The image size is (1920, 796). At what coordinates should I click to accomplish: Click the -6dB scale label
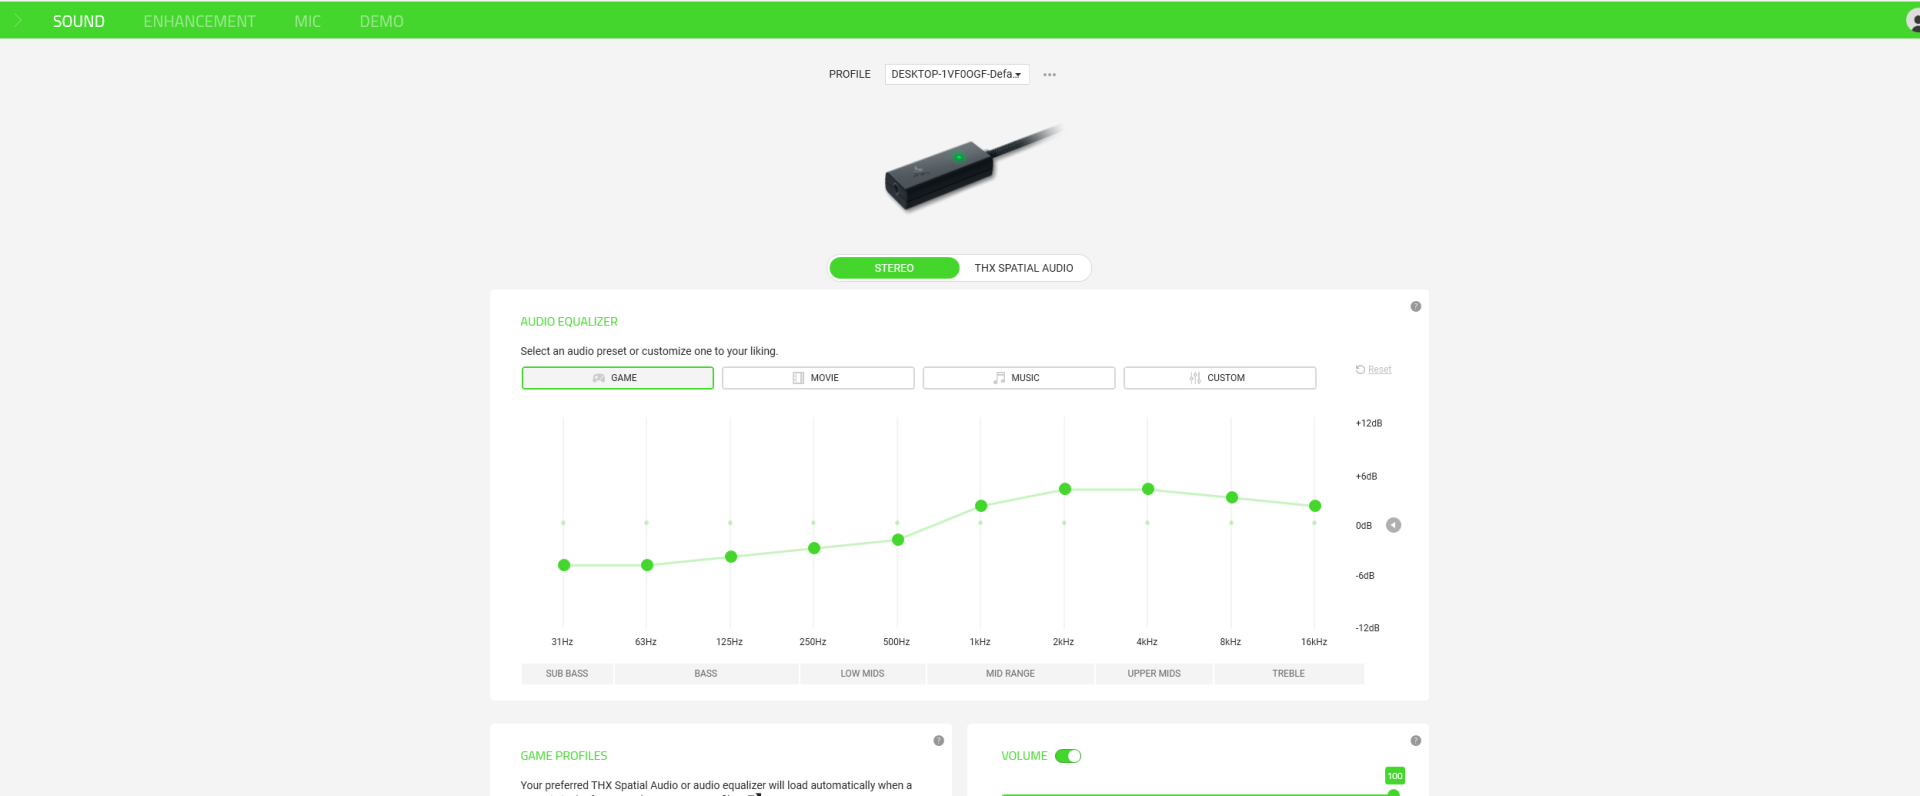click(x=1365, y=576)
